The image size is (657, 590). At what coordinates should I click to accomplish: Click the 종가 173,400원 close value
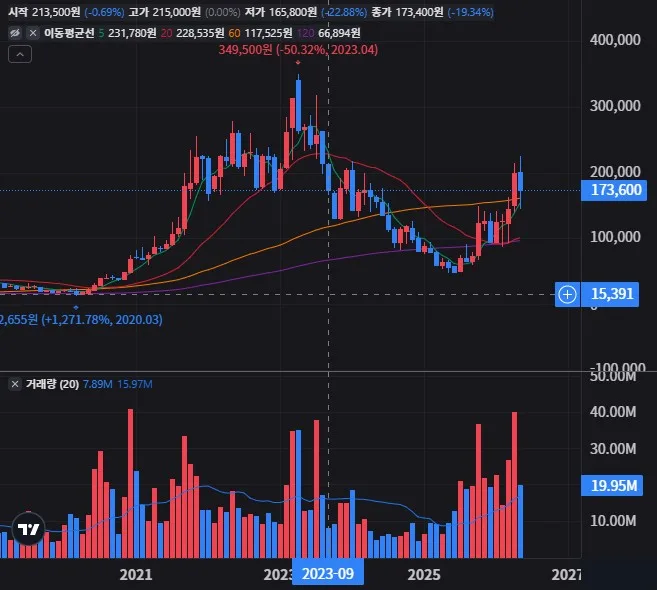(407, 12)
